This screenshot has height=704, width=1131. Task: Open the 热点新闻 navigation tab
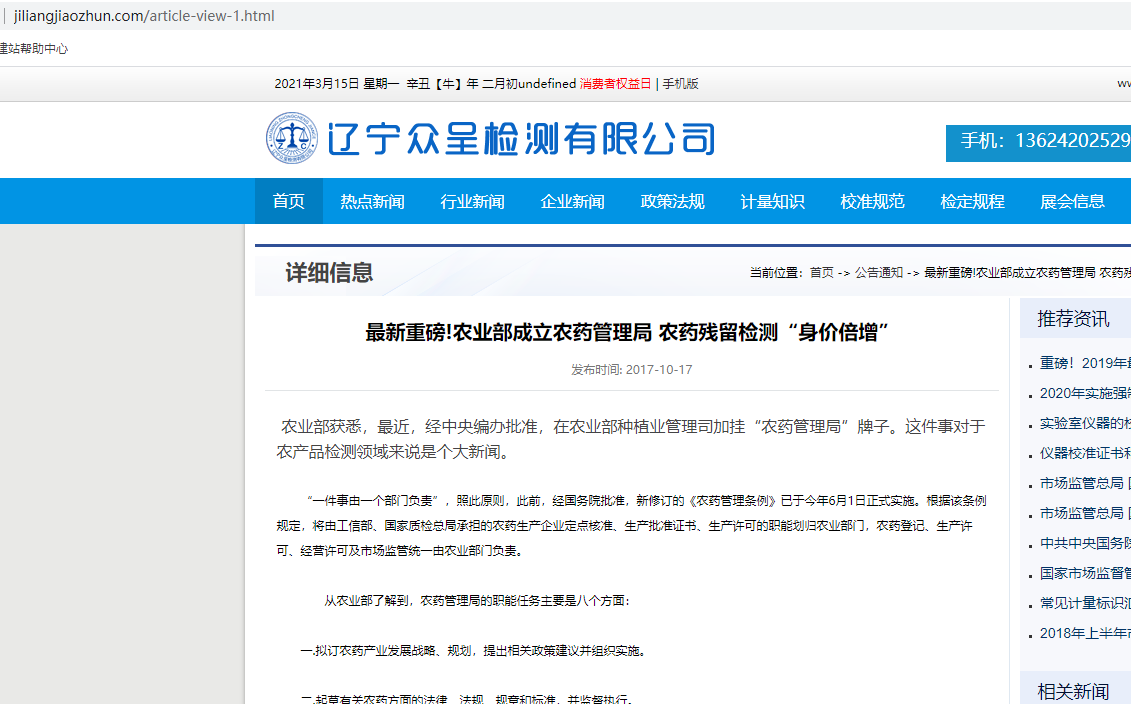tap(372, 201)
